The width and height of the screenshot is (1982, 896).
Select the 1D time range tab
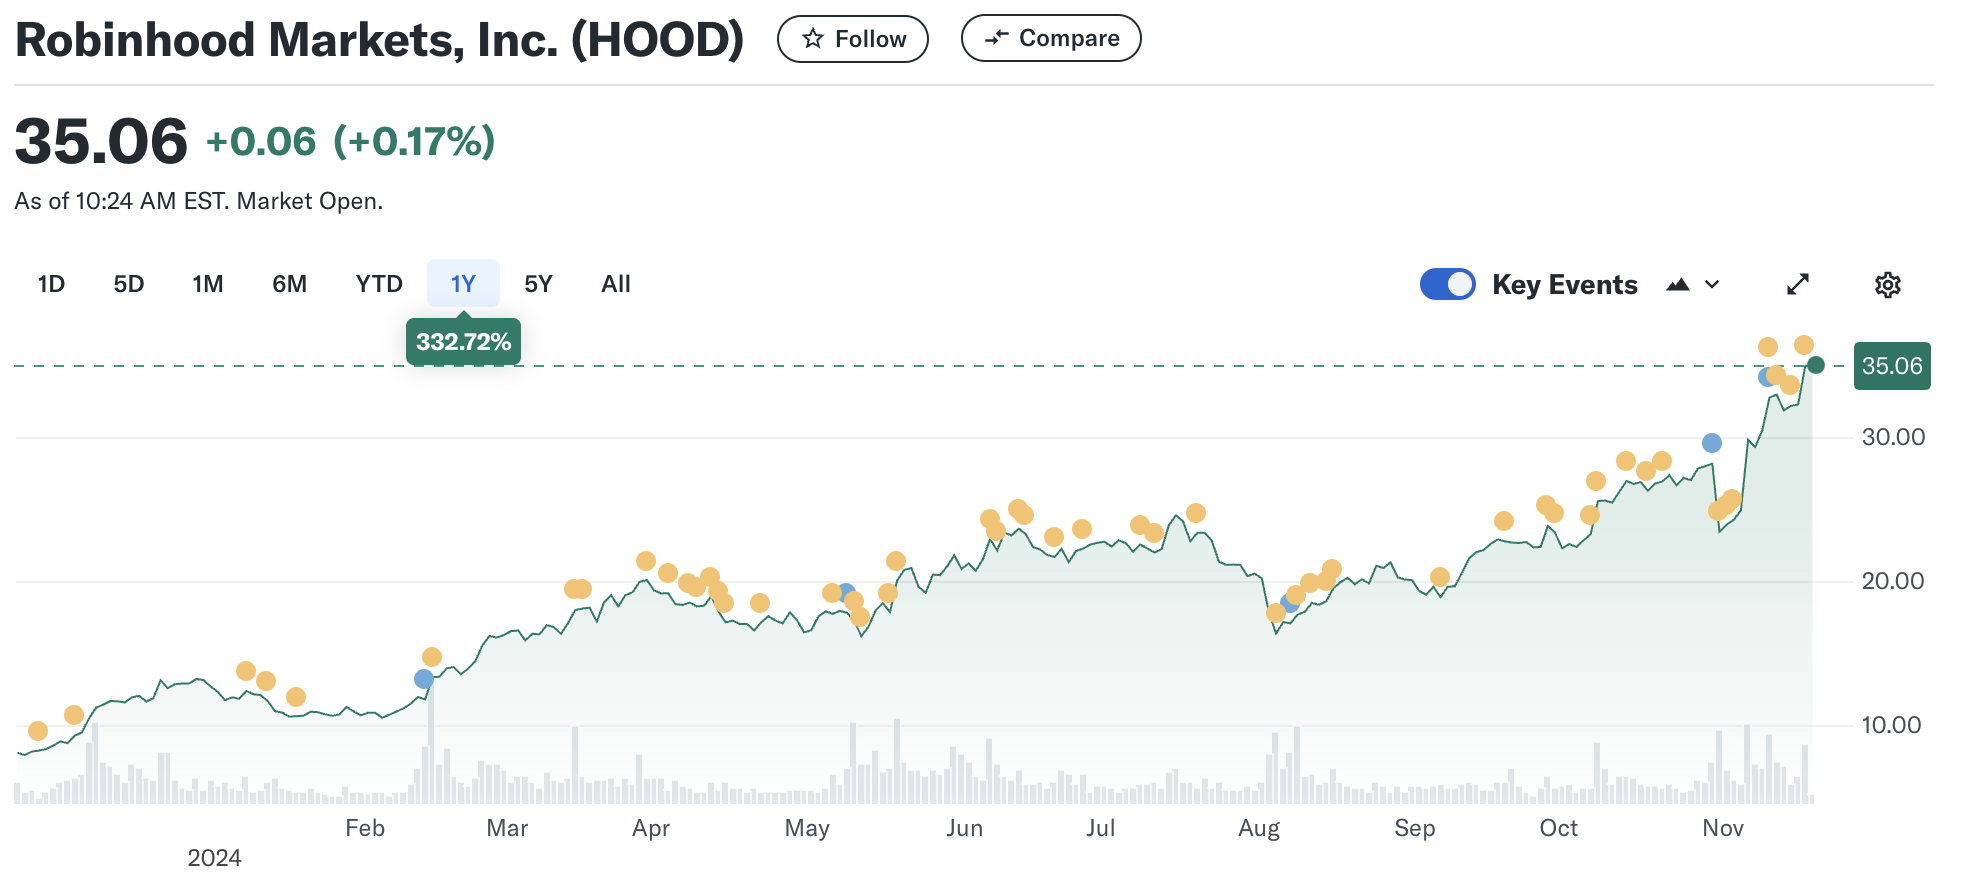point(51,285)
